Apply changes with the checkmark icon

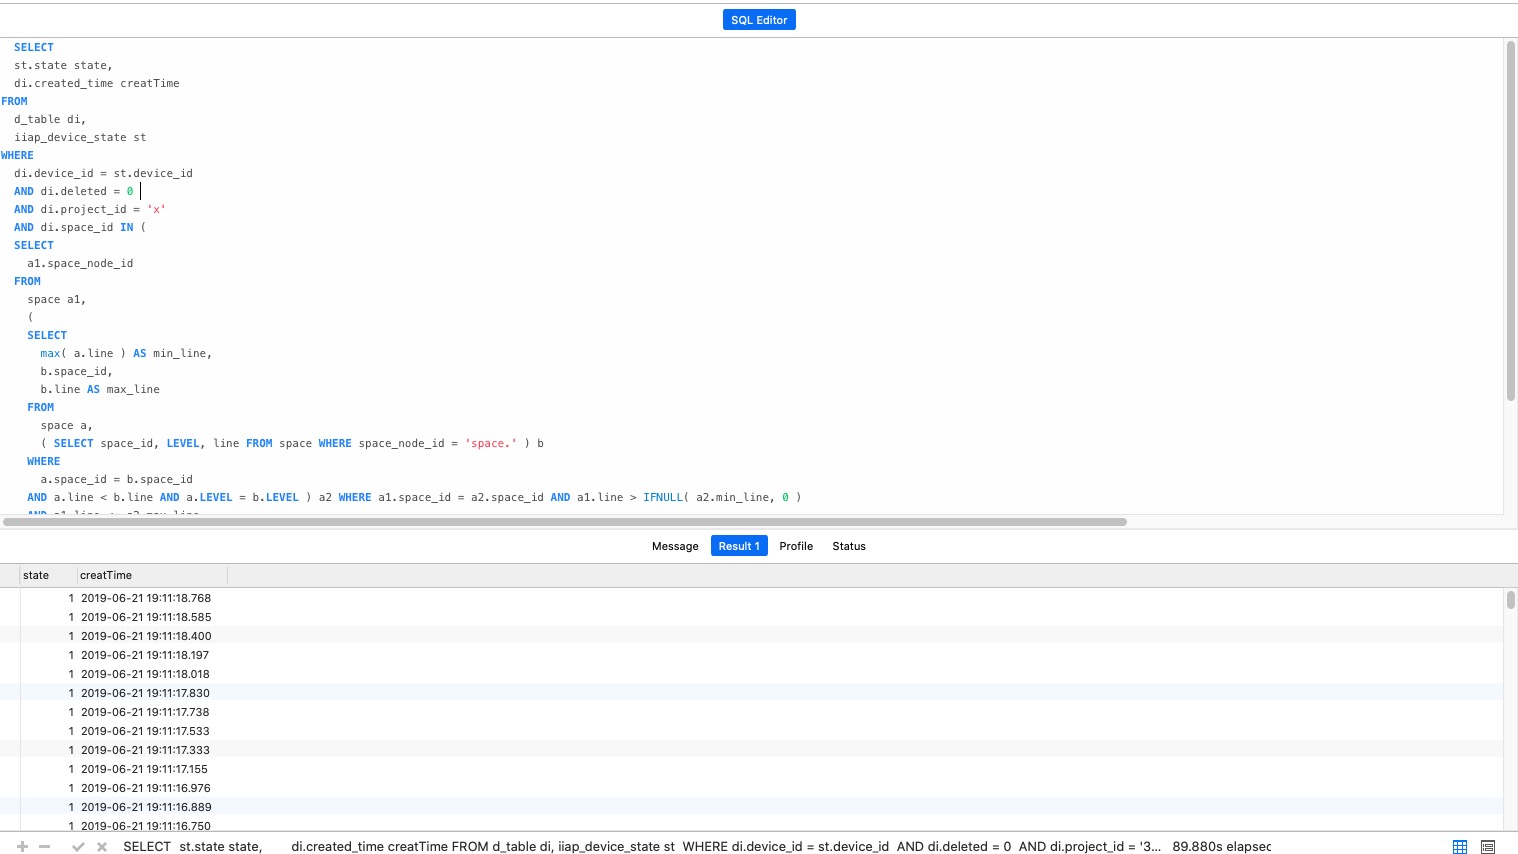[x=78, y=846]
